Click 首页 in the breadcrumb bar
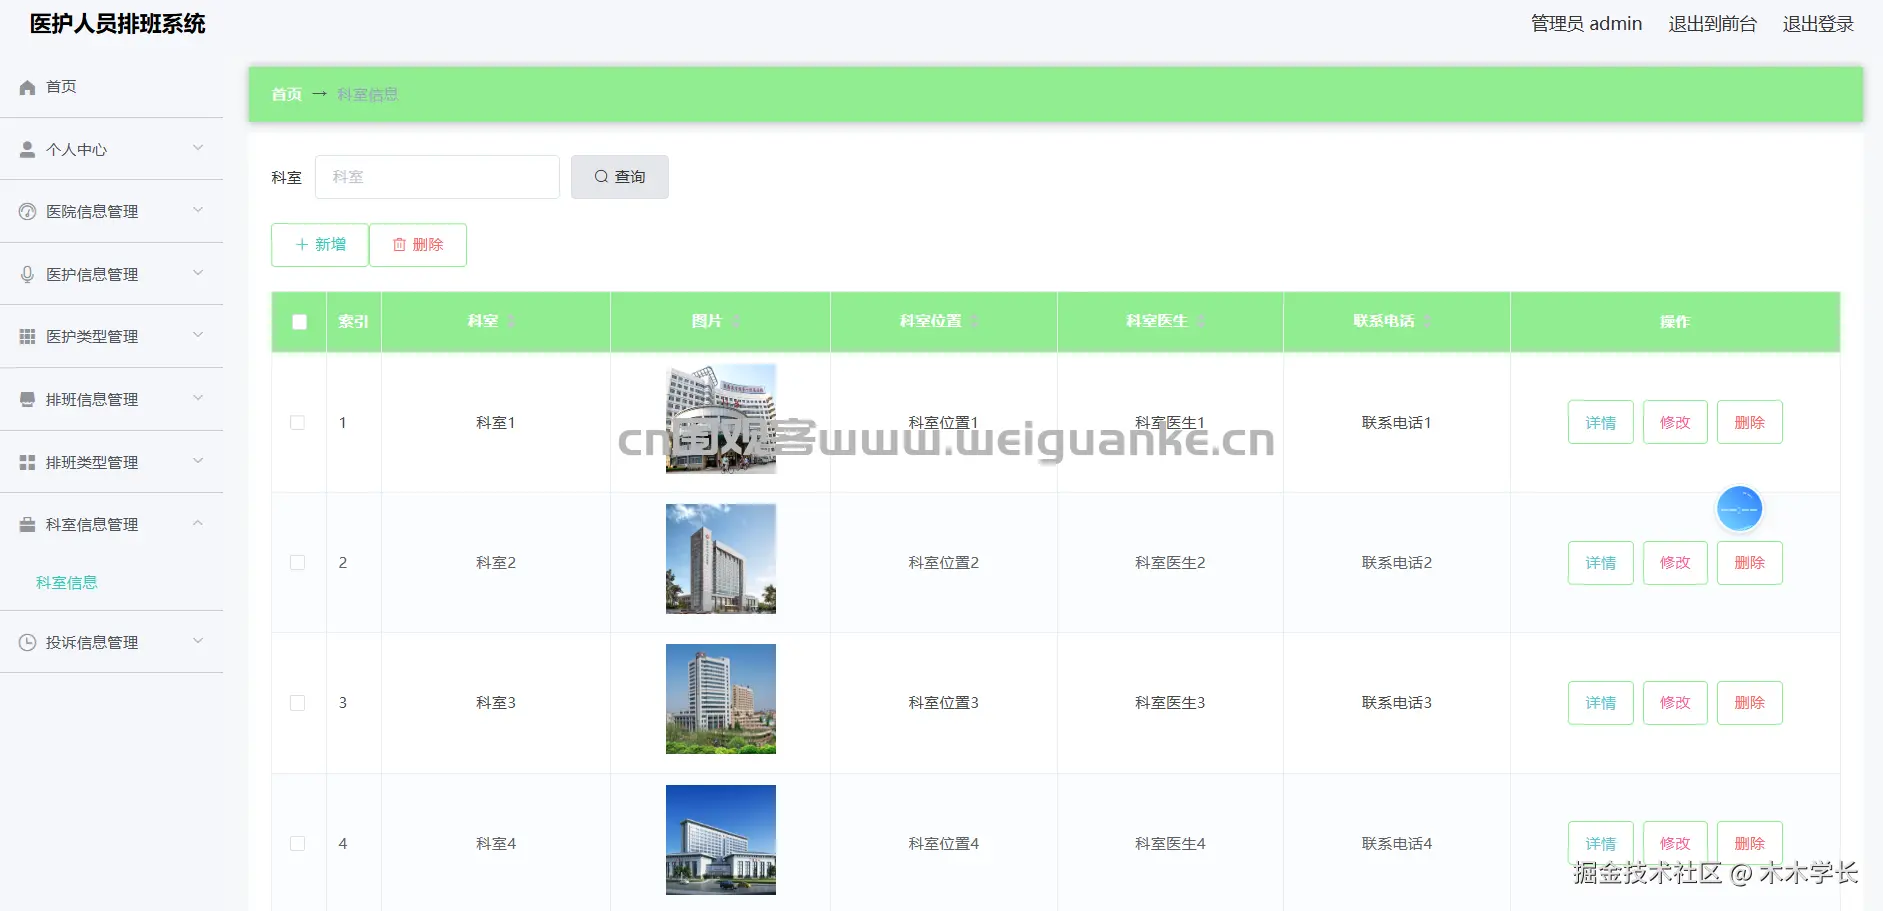Screen dimensions: 1883x911 pyautogui.click(x=286, y=94)
